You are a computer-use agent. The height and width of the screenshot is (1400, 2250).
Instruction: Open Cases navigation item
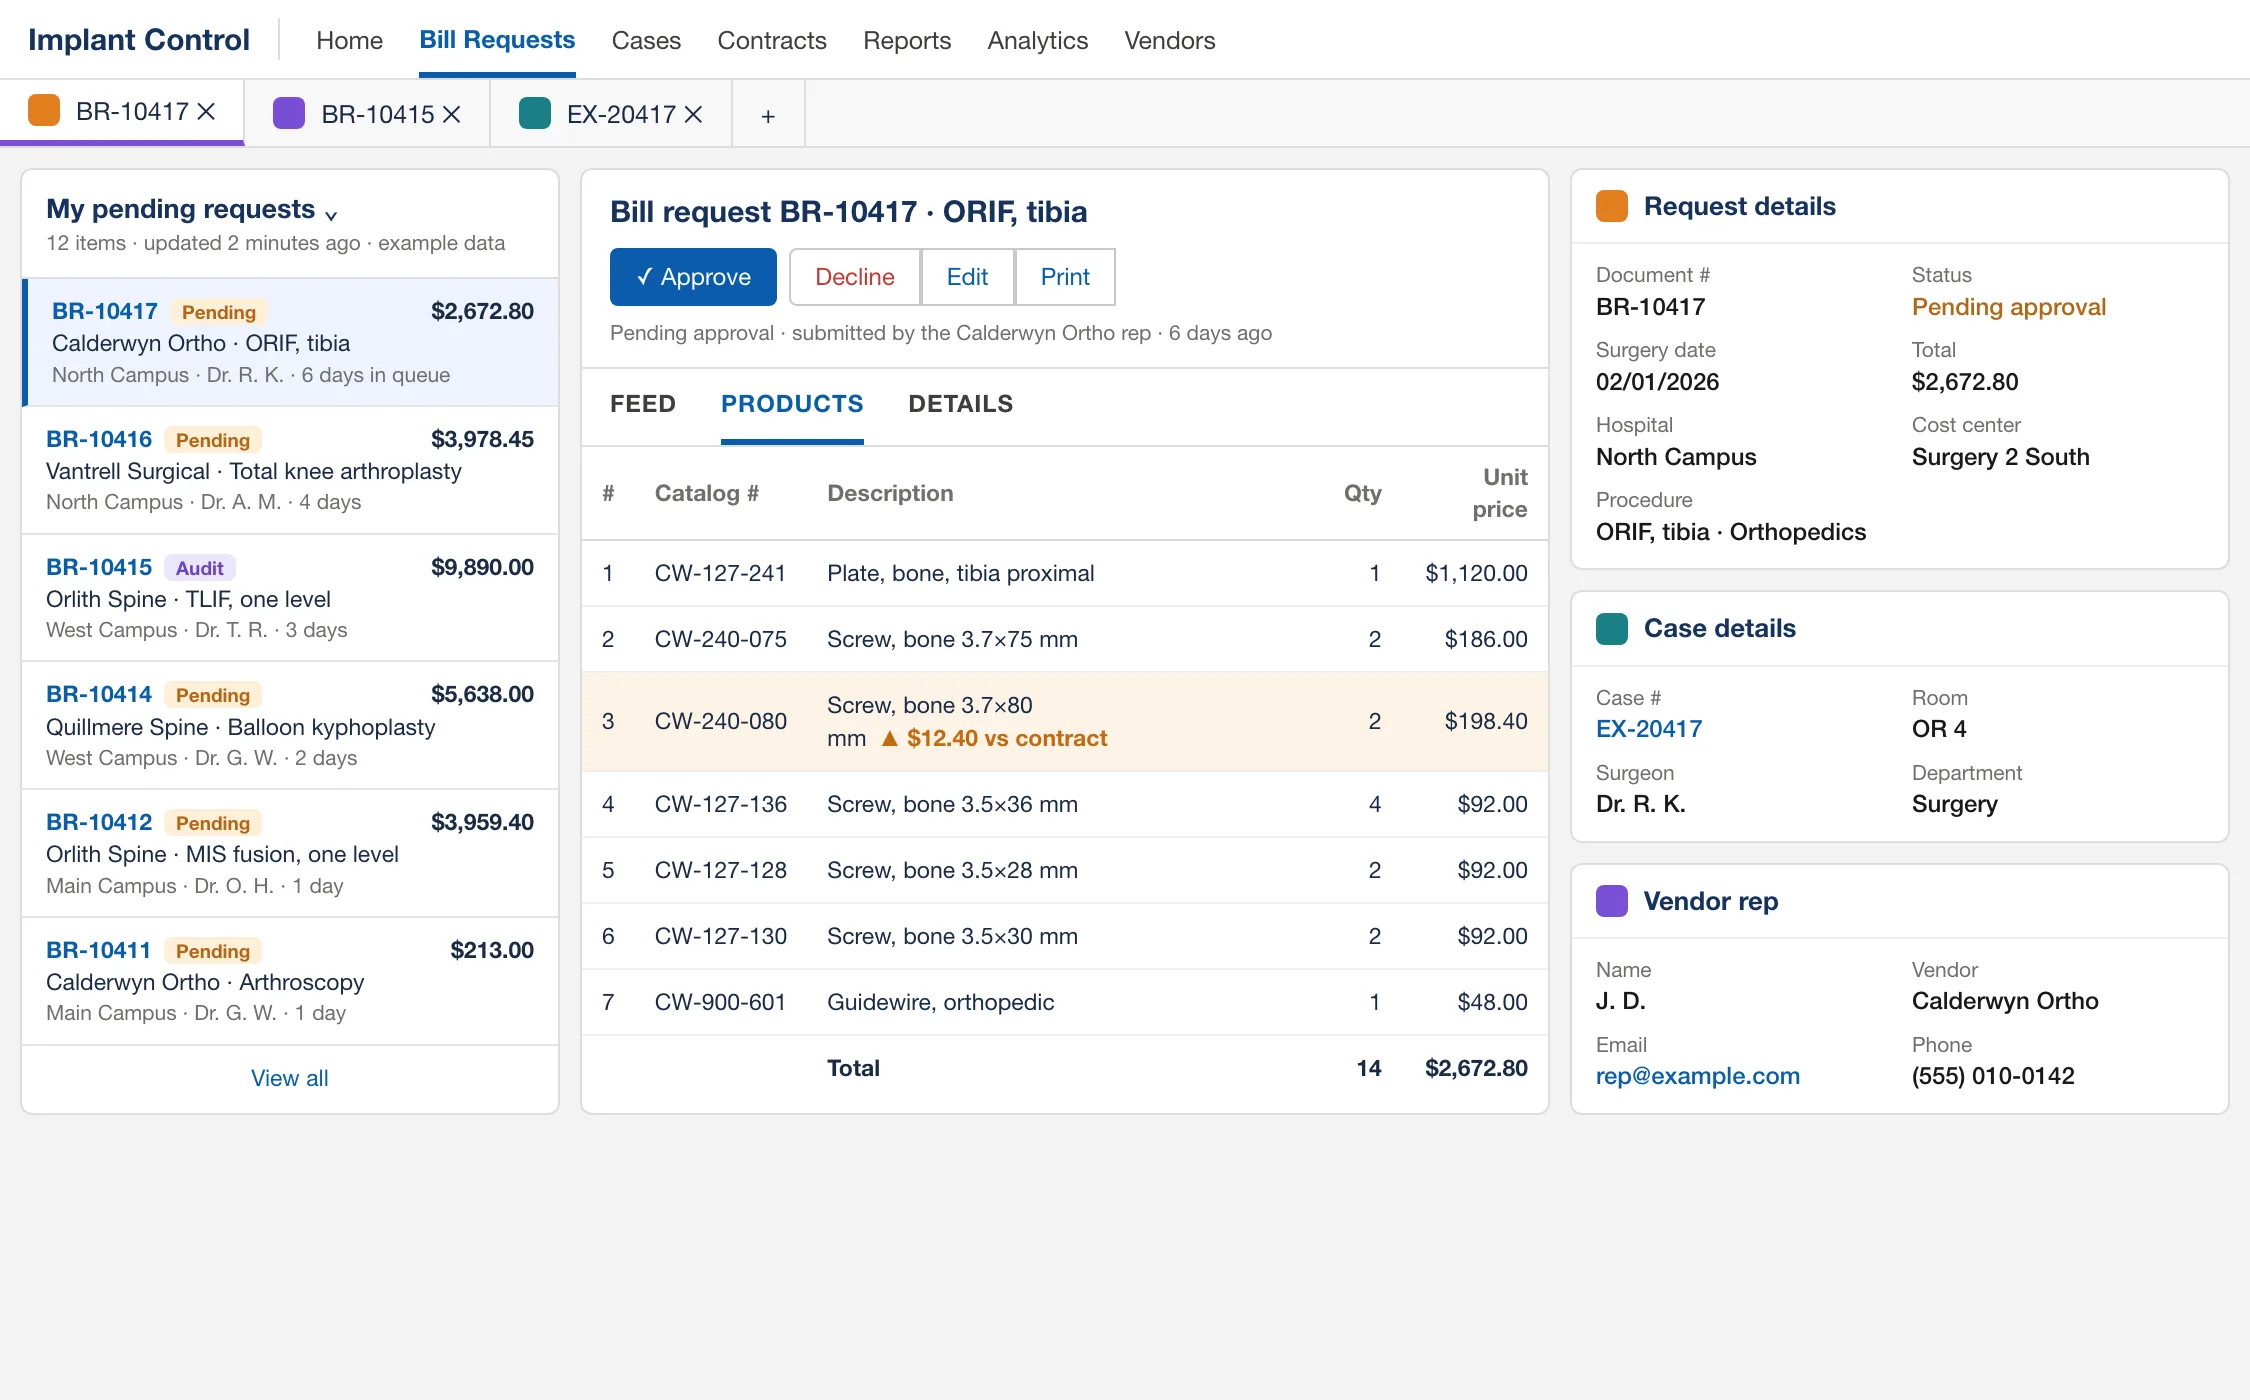[x=646, y=40]
